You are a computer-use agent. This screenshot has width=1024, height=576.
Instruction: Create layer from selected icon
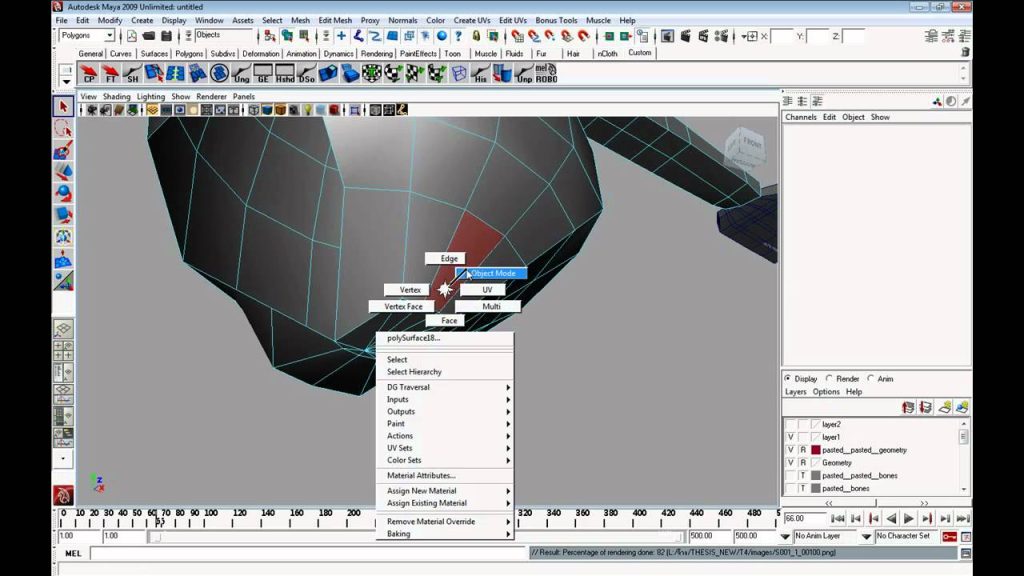tap(962, 408)
